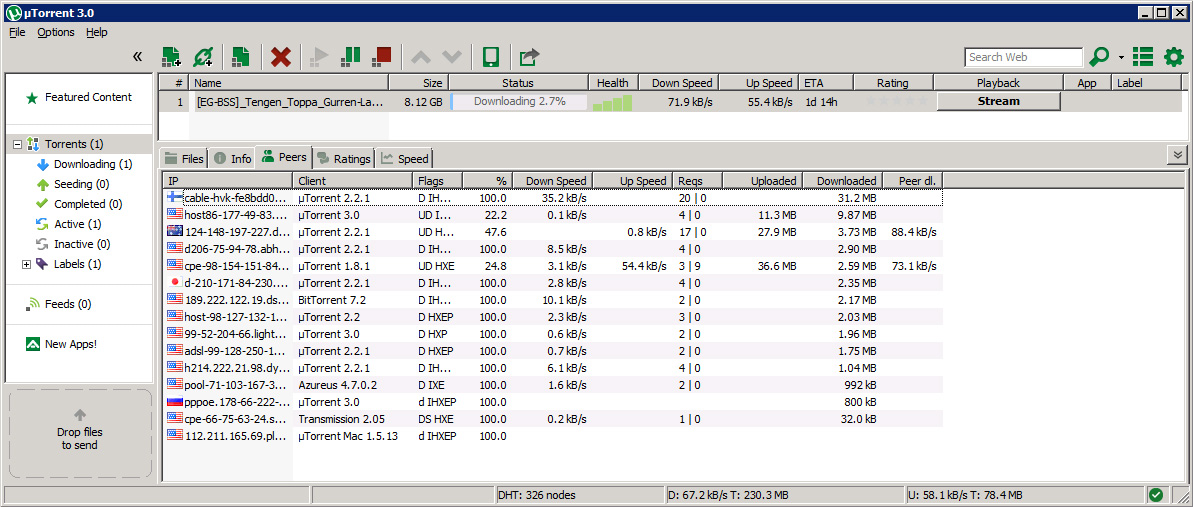Collapse the detail pane with double-arrow button
Screen dimensions: 1193x507
pos(1178,155)
